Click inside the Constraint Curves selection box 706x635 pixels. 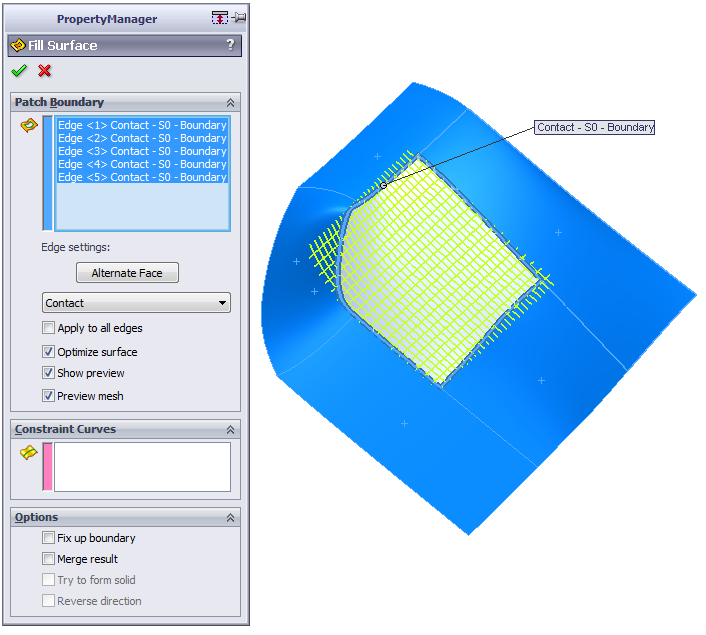(142, 467)
